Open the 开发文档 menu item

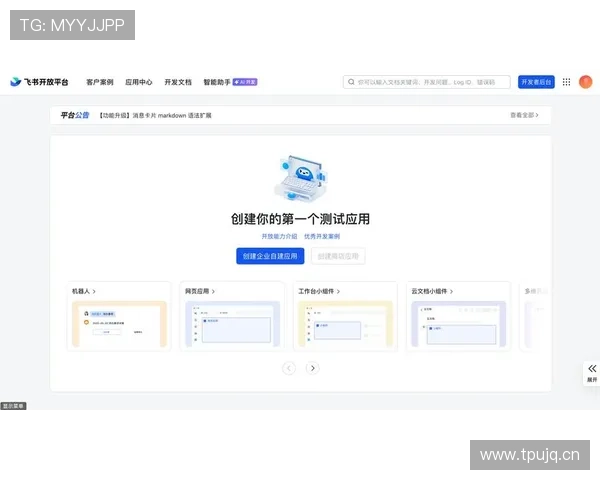[178, 82]
